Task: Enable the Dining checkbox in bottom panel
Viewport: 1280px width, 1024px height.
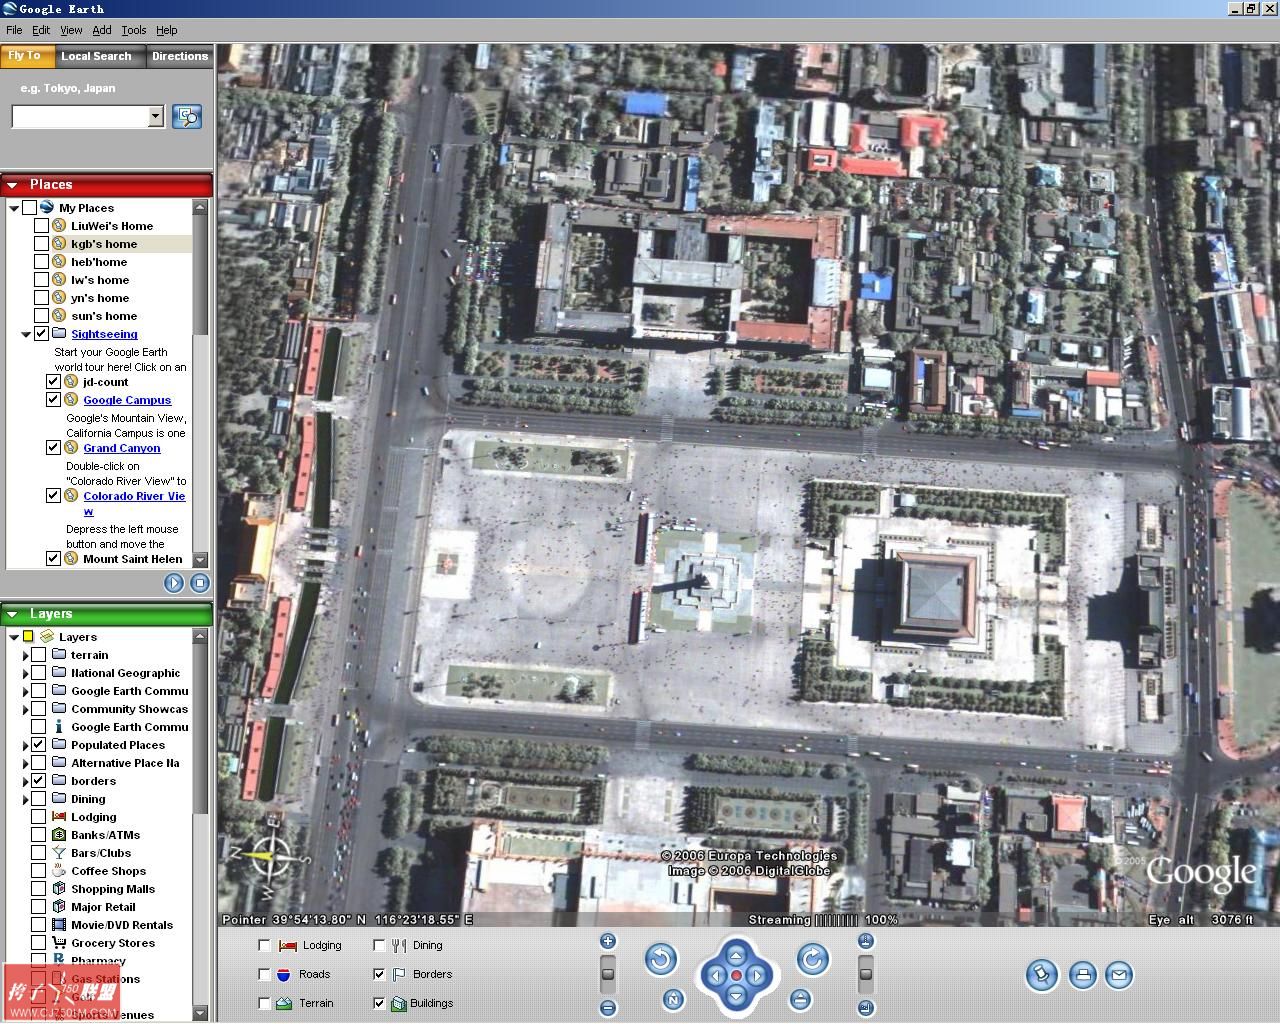Action: pyautogui.click(x=379, y=945)
